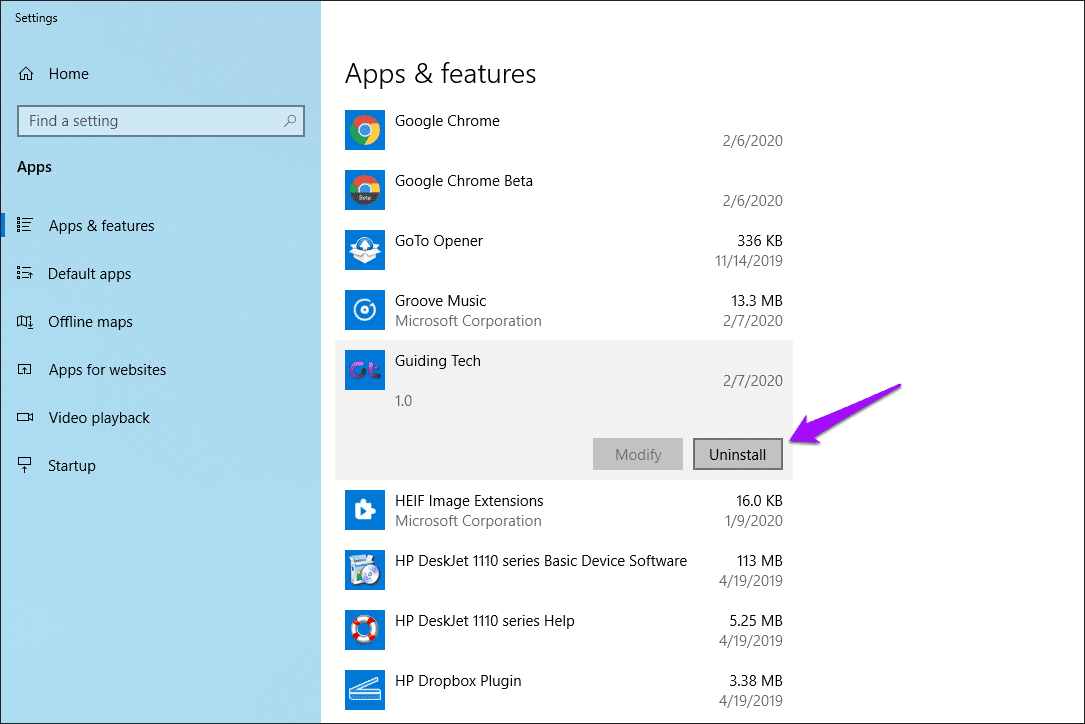Image resolution: width=1085 pixels, height=724 pixels.
Task: Click the Guiding Tech version 1.0 text
Action: (x=403, y=401)
